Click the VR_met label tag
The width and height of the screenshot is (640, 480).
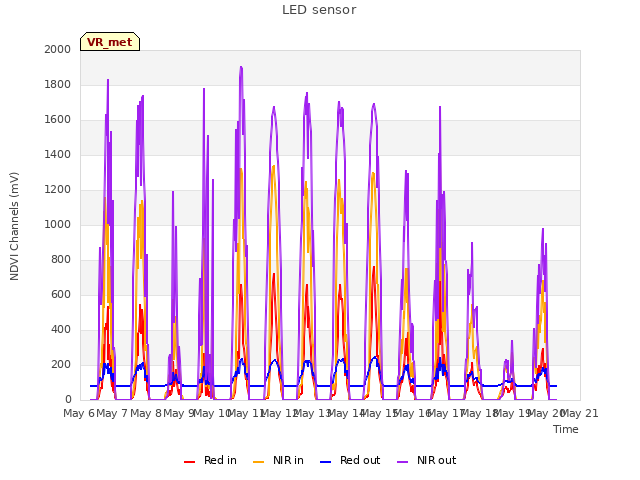[110, 42]
